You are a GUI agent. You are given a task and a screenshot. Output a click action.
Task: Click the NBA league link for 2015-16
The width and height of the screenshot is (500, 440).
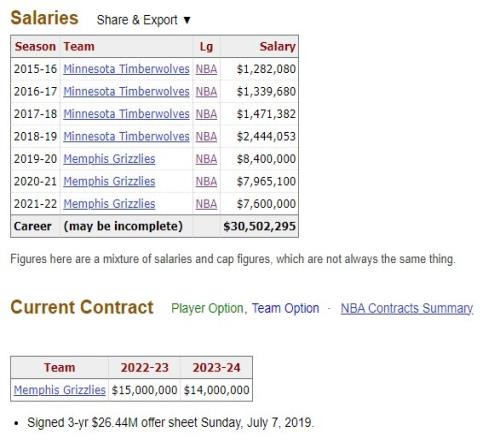[206, 69]
